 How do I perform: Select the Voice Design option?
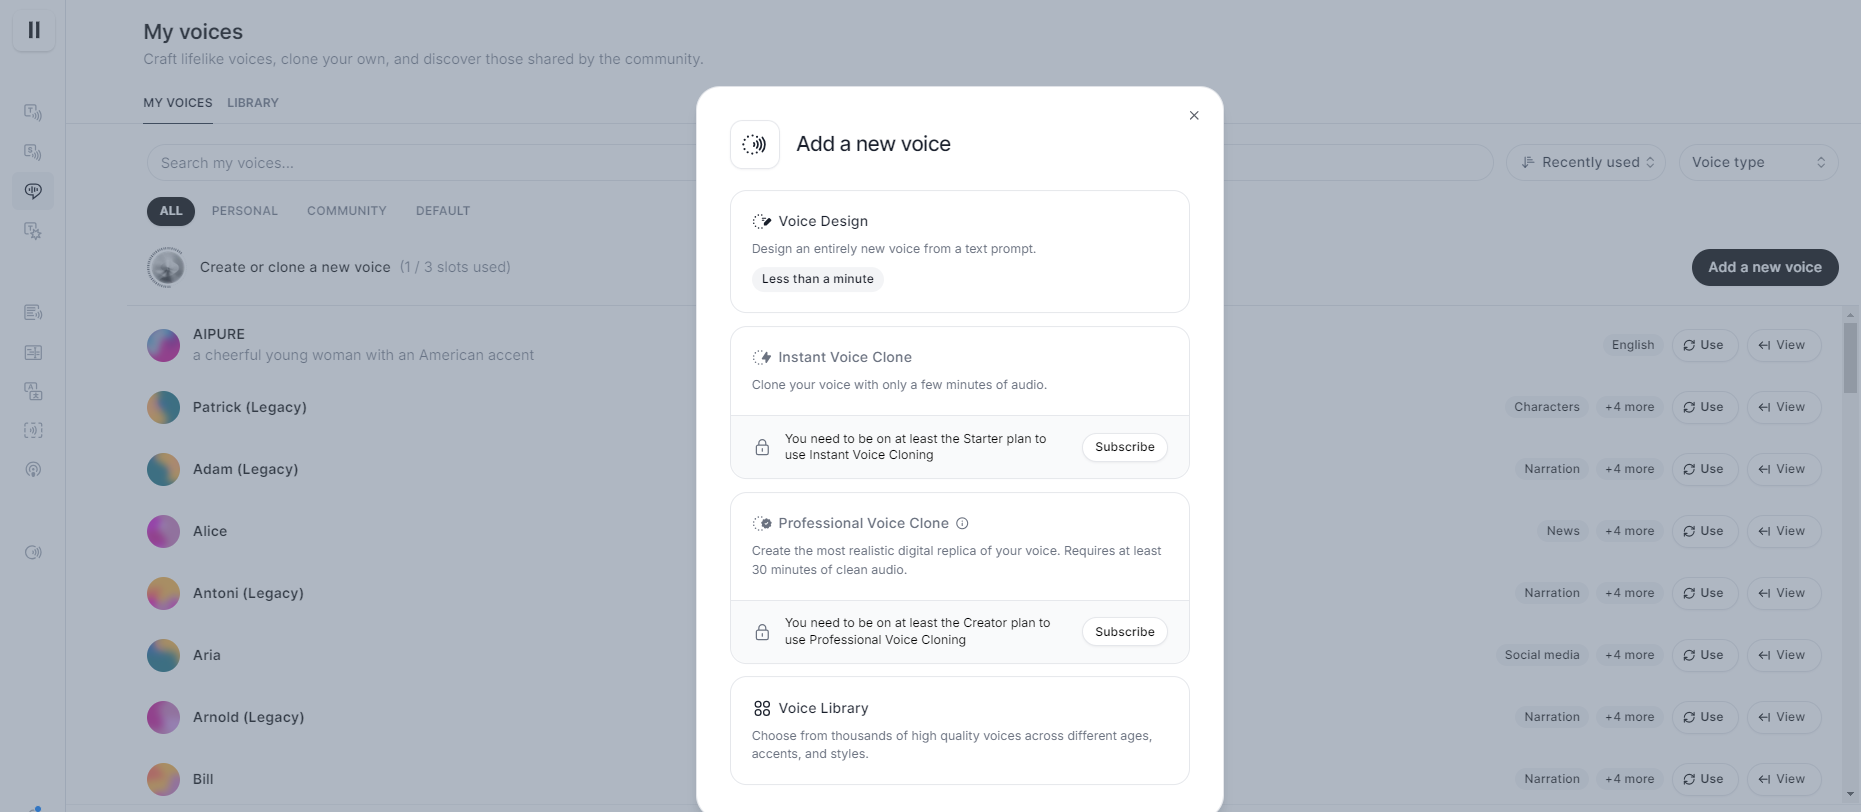tap(959, 251)
